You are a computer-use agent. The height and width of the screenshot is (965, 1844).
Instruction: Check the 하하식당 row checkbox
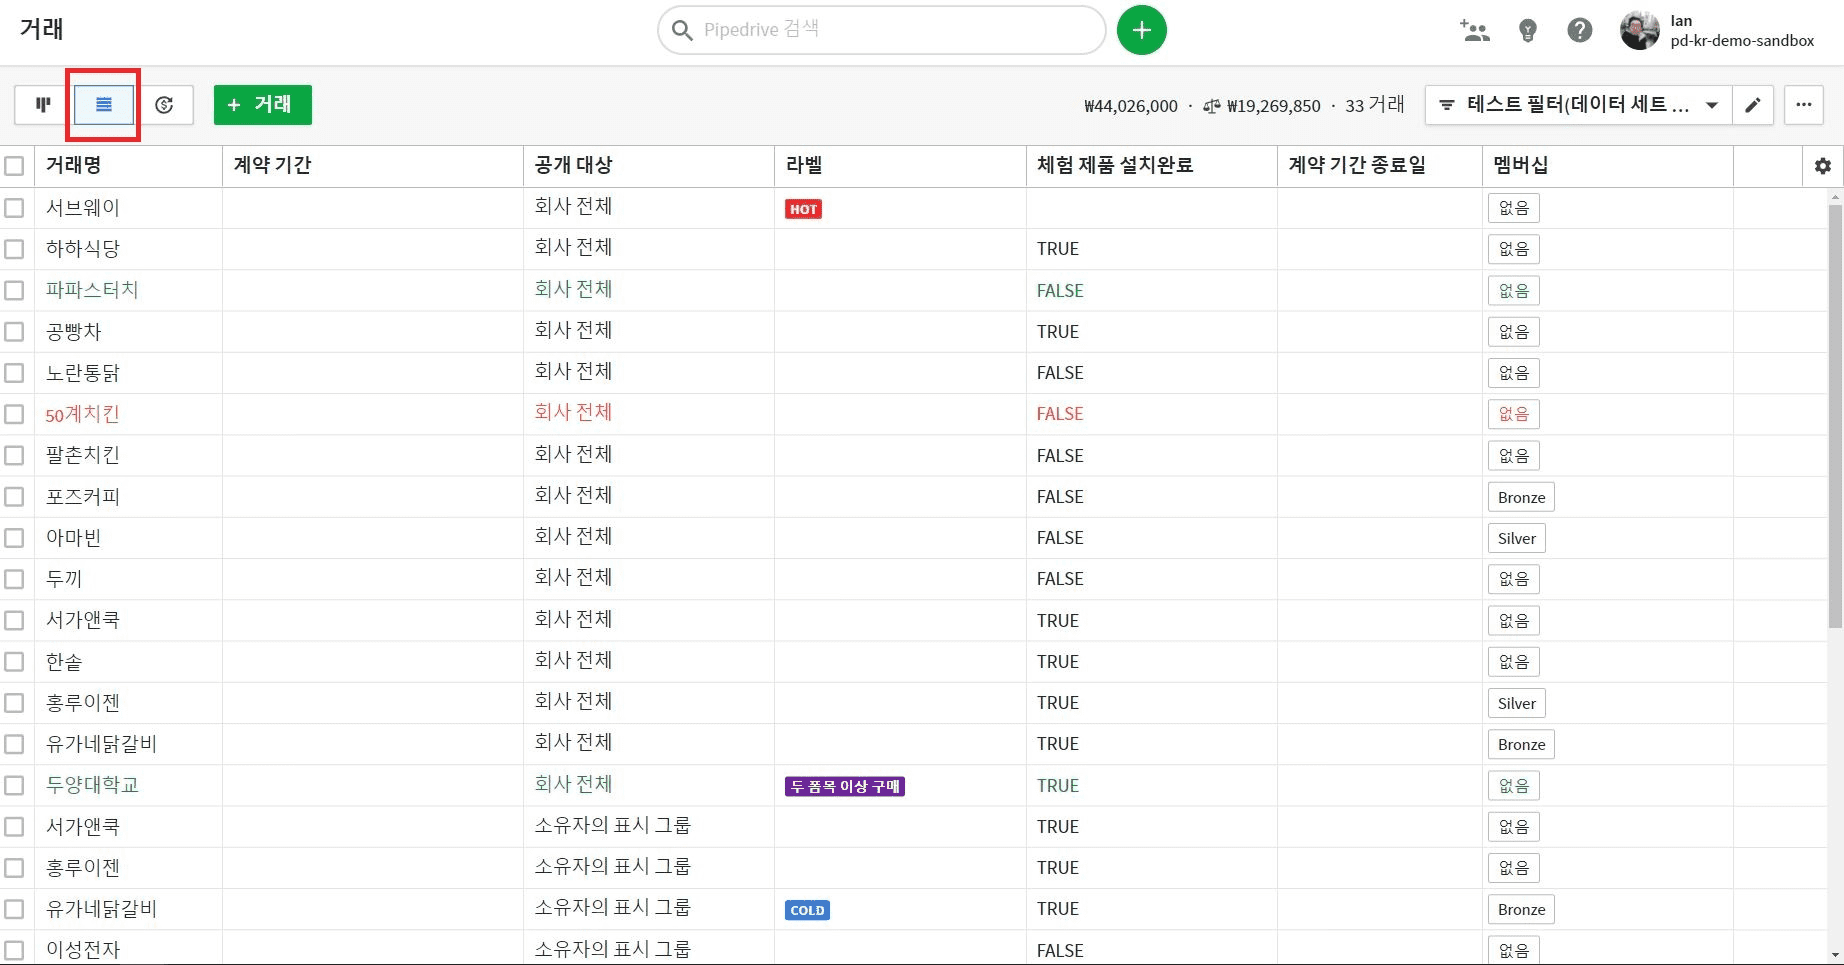point(14,249)
